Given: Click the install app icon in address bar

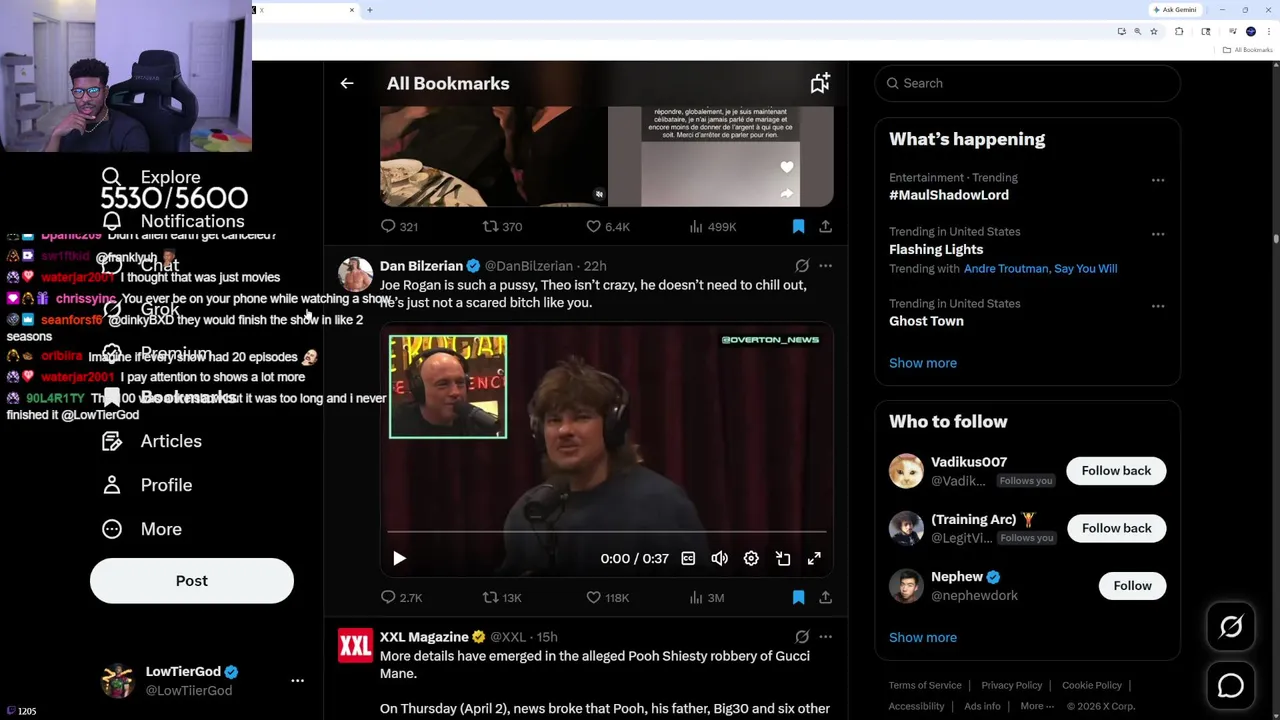Looking at the screenshot, I should pyautogui.click(x=1121, y=31).
